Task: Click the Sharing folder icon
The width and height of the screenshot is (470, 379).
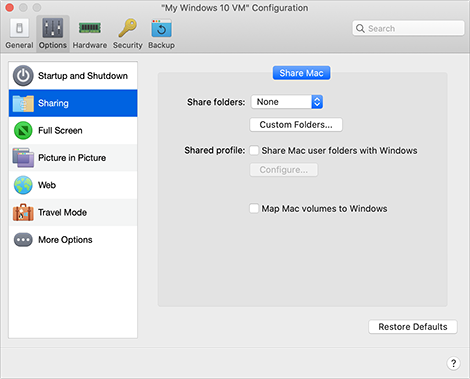Action: pos(23,103)
